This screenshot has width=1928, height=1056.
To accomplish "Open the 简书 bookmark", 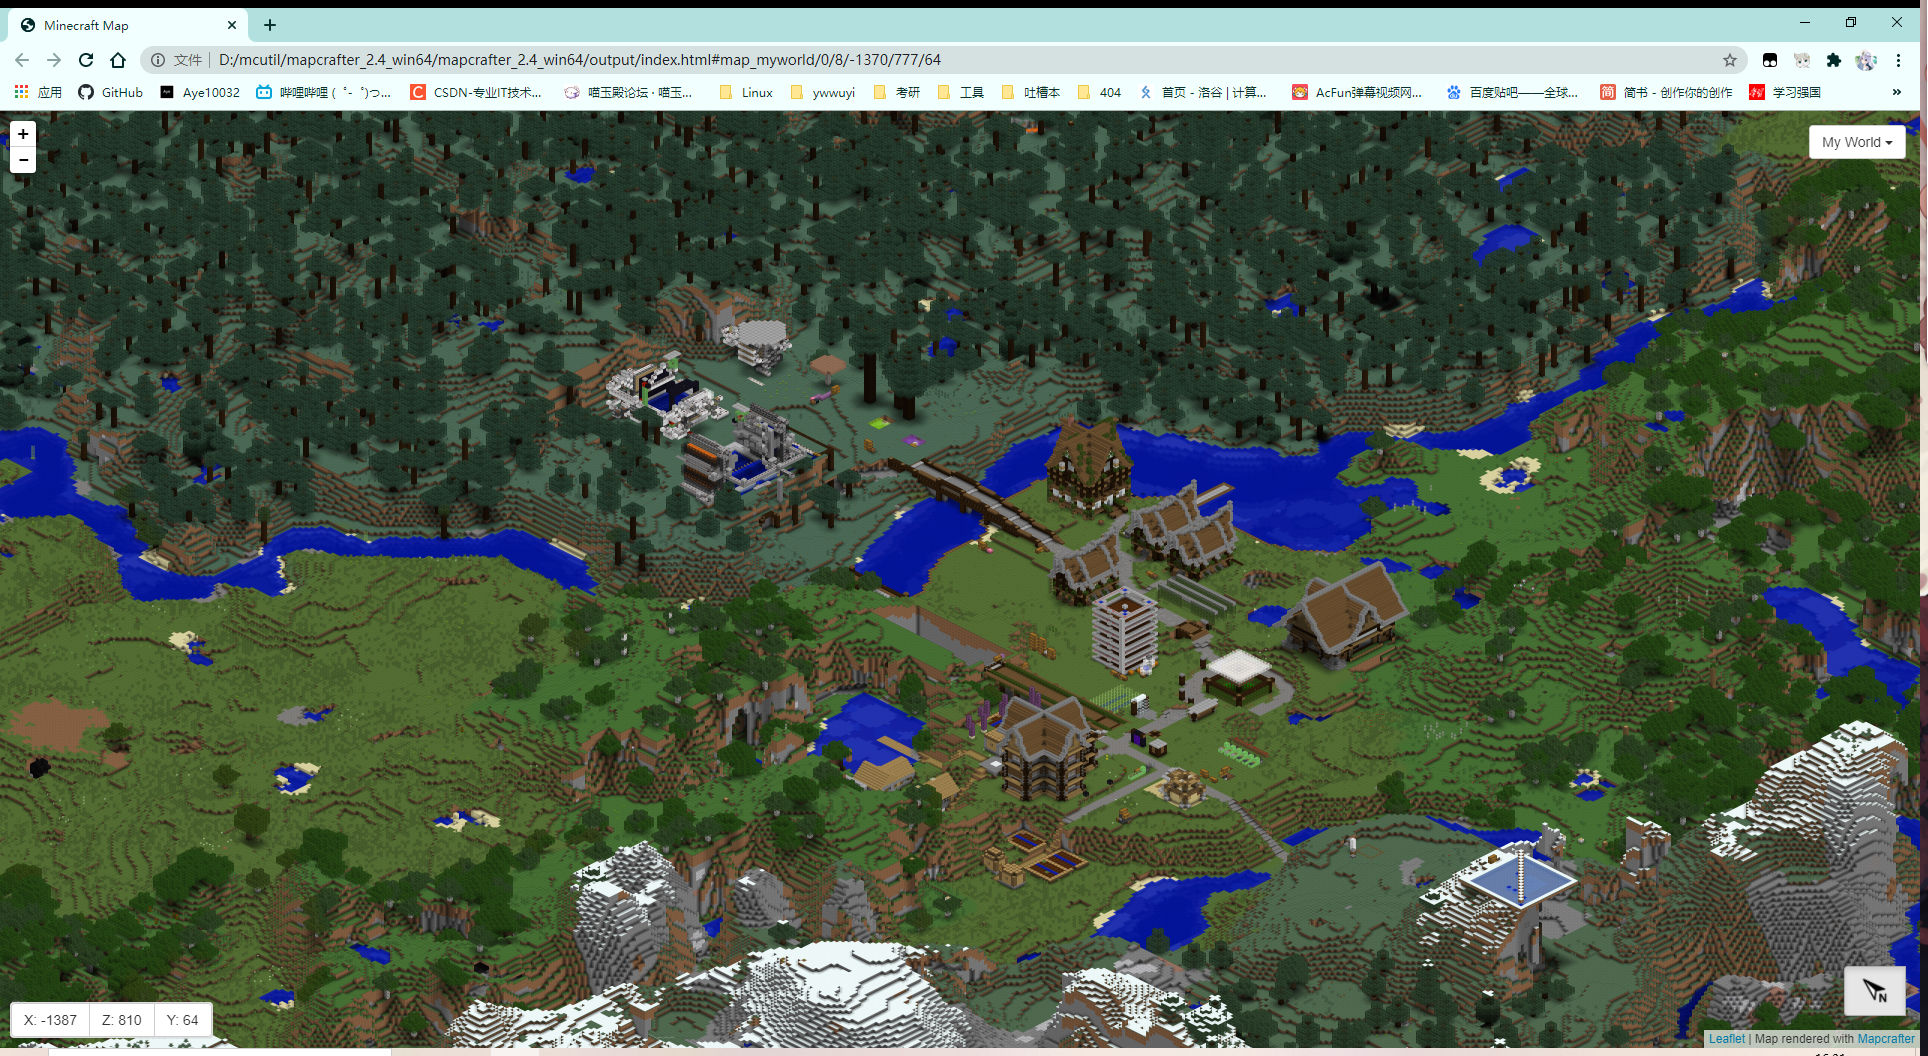I will (x=1666, y=92).
